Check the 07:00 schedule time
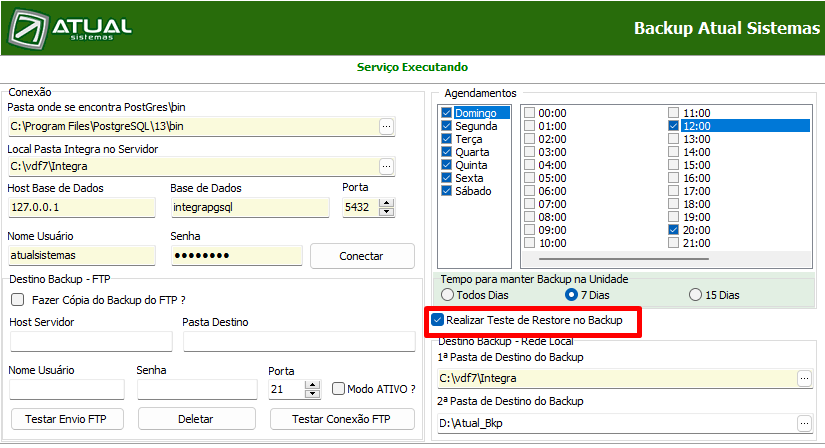Viewport: 825px width, 448px height. [x=529, y=204]
